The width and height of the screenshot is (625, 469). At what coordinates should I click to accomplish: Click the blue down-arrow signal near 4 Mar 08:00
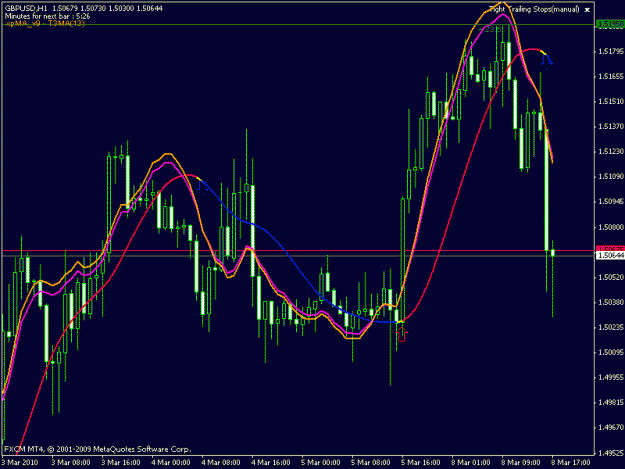(202, 187)
